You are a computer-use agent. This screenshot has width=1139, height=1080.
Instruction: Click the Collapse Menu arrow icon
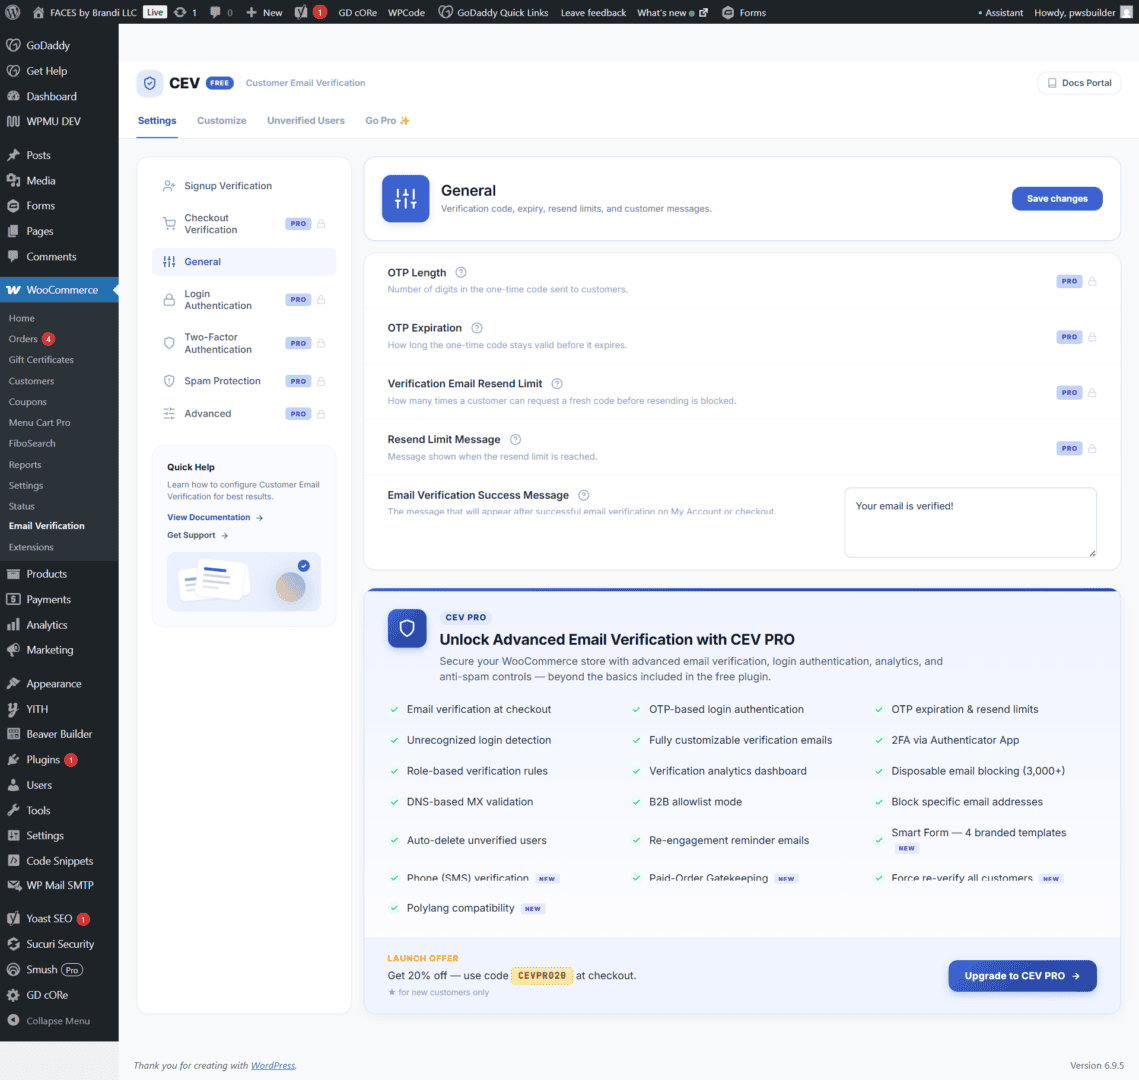tap(13, 1020)
